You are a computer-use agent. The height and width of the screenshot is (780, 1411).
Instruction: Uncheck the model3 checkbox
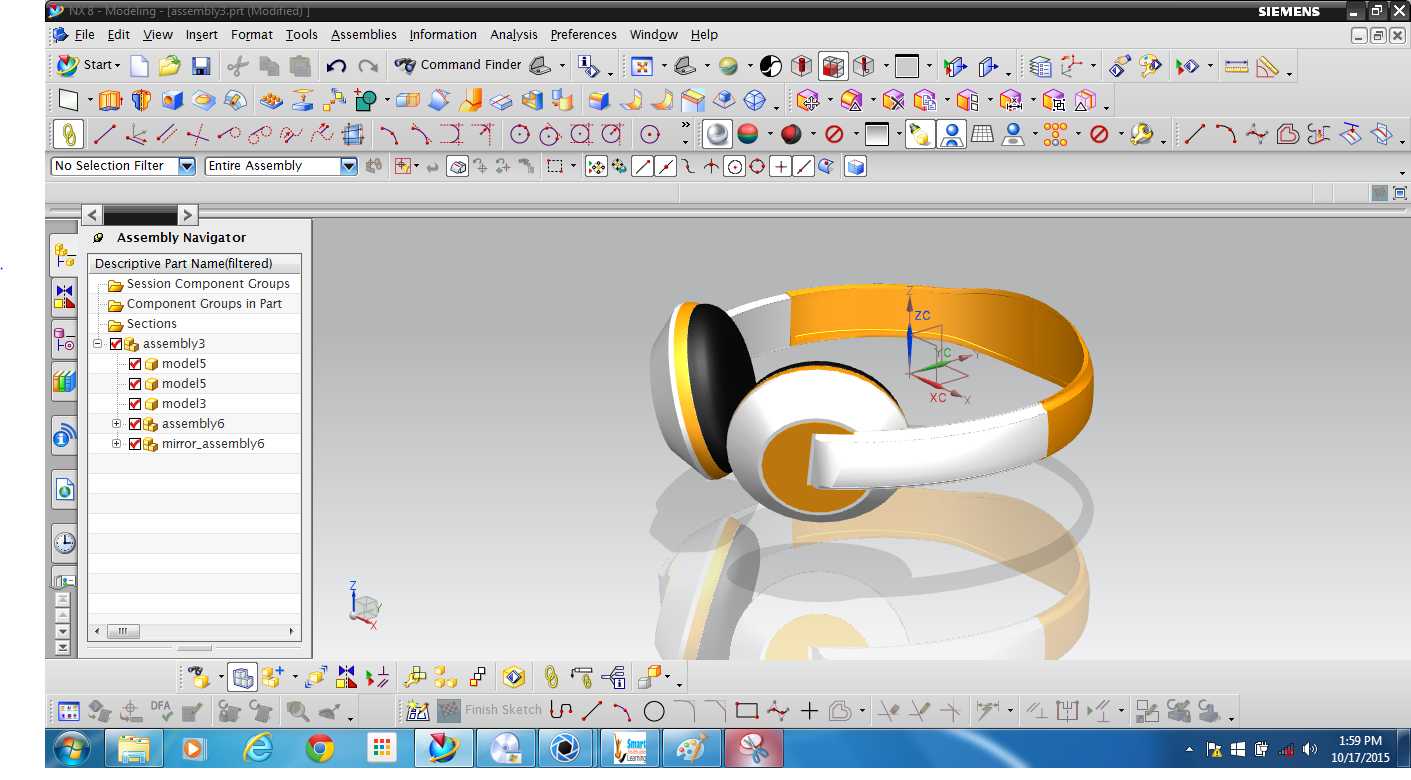(135, 404)
